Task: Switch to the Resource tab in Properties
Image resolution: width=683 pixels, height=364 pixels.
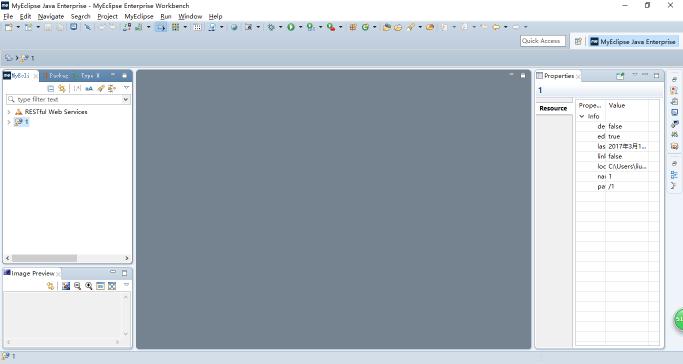Action: point(553,108)
